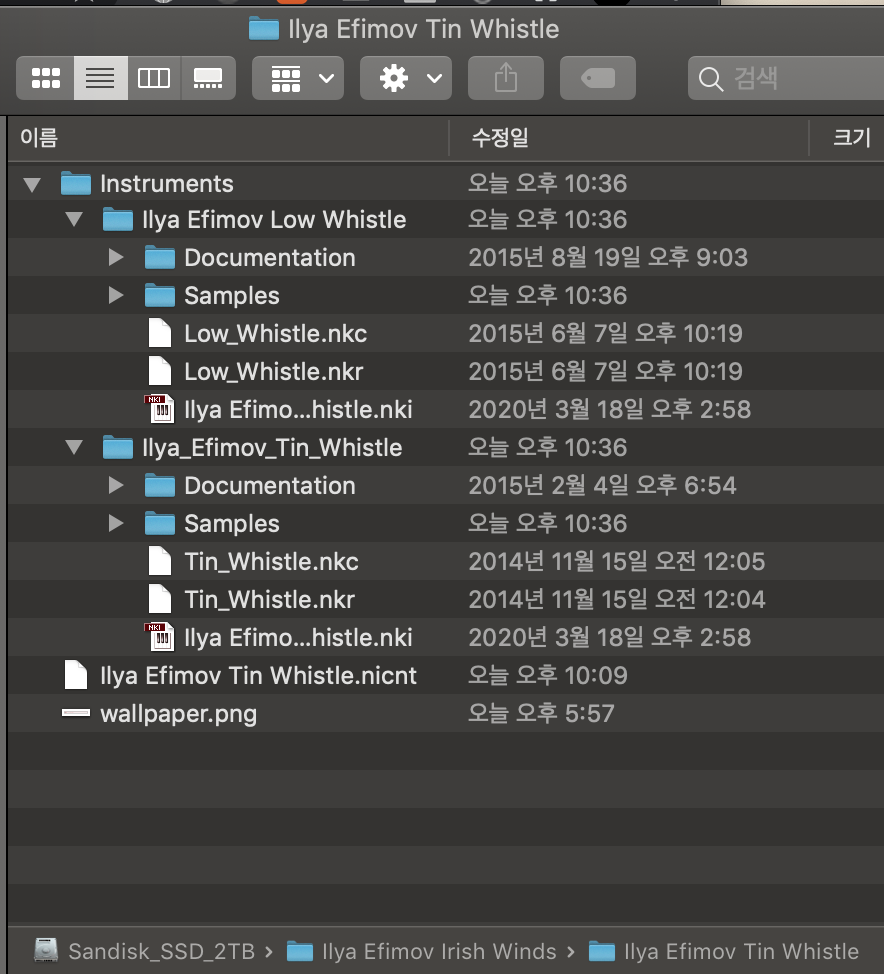884x974 pixels.
Task: Click the title bar folder proxy icon
Action: [x=264, y=29]
